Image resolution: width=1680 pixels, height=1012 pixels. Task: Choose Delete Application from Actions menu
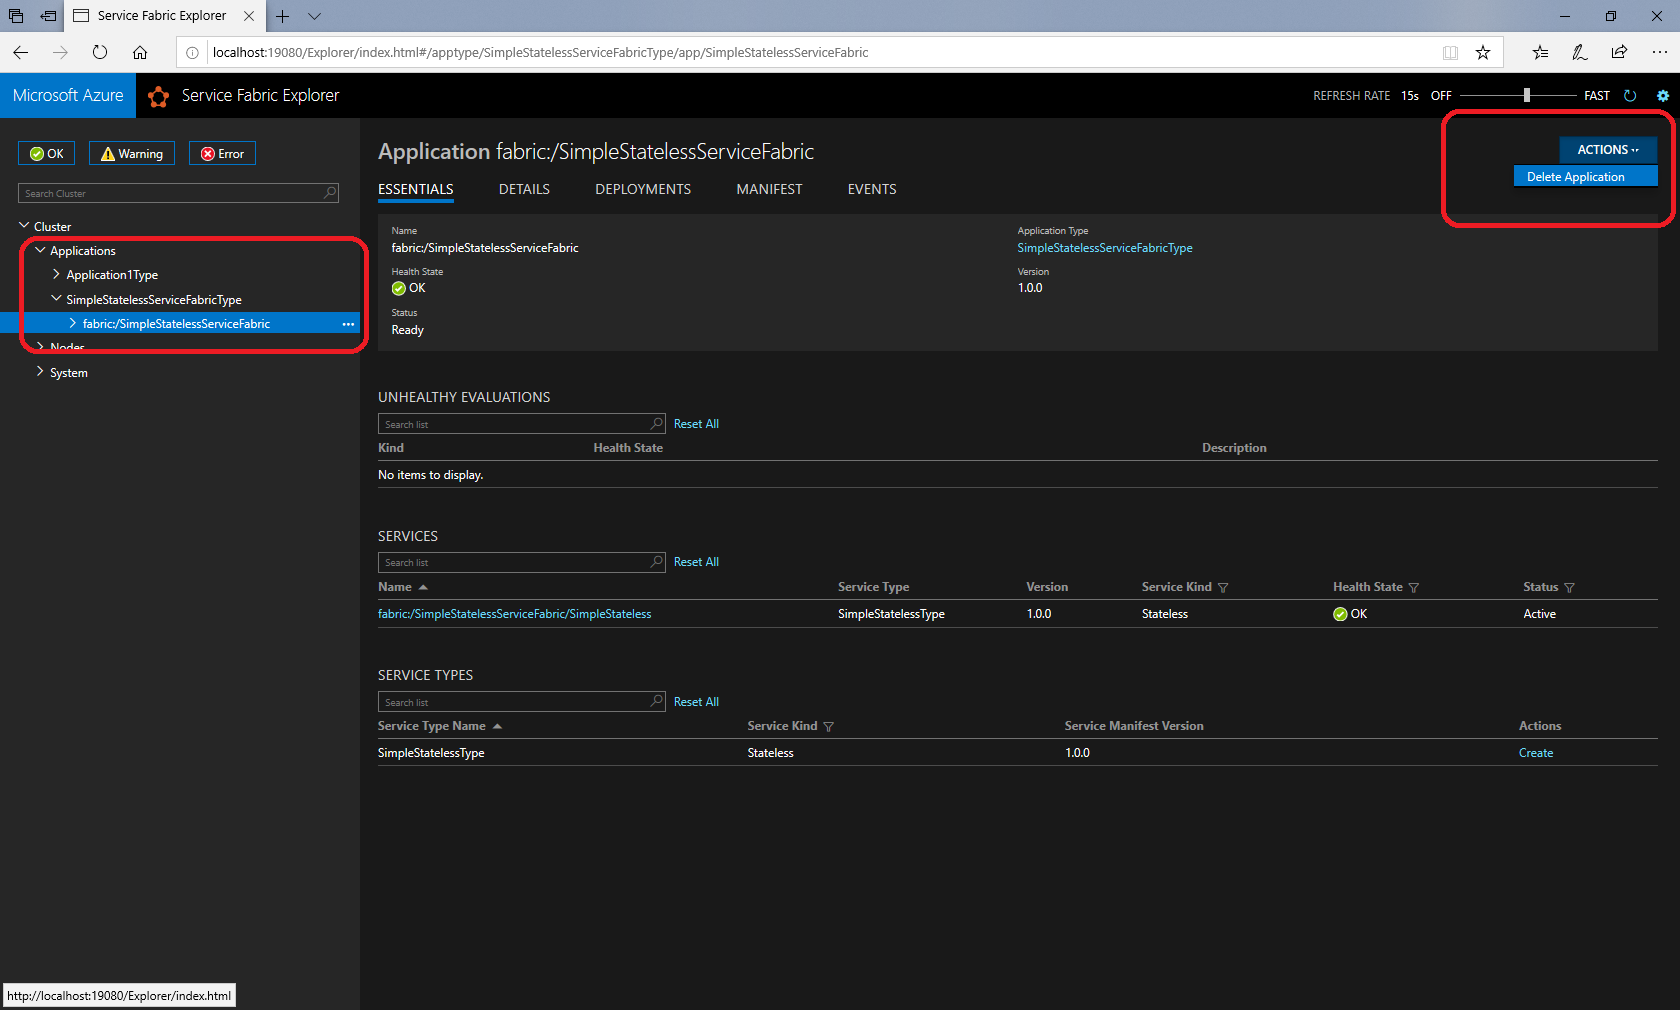tap(1585, 177)
